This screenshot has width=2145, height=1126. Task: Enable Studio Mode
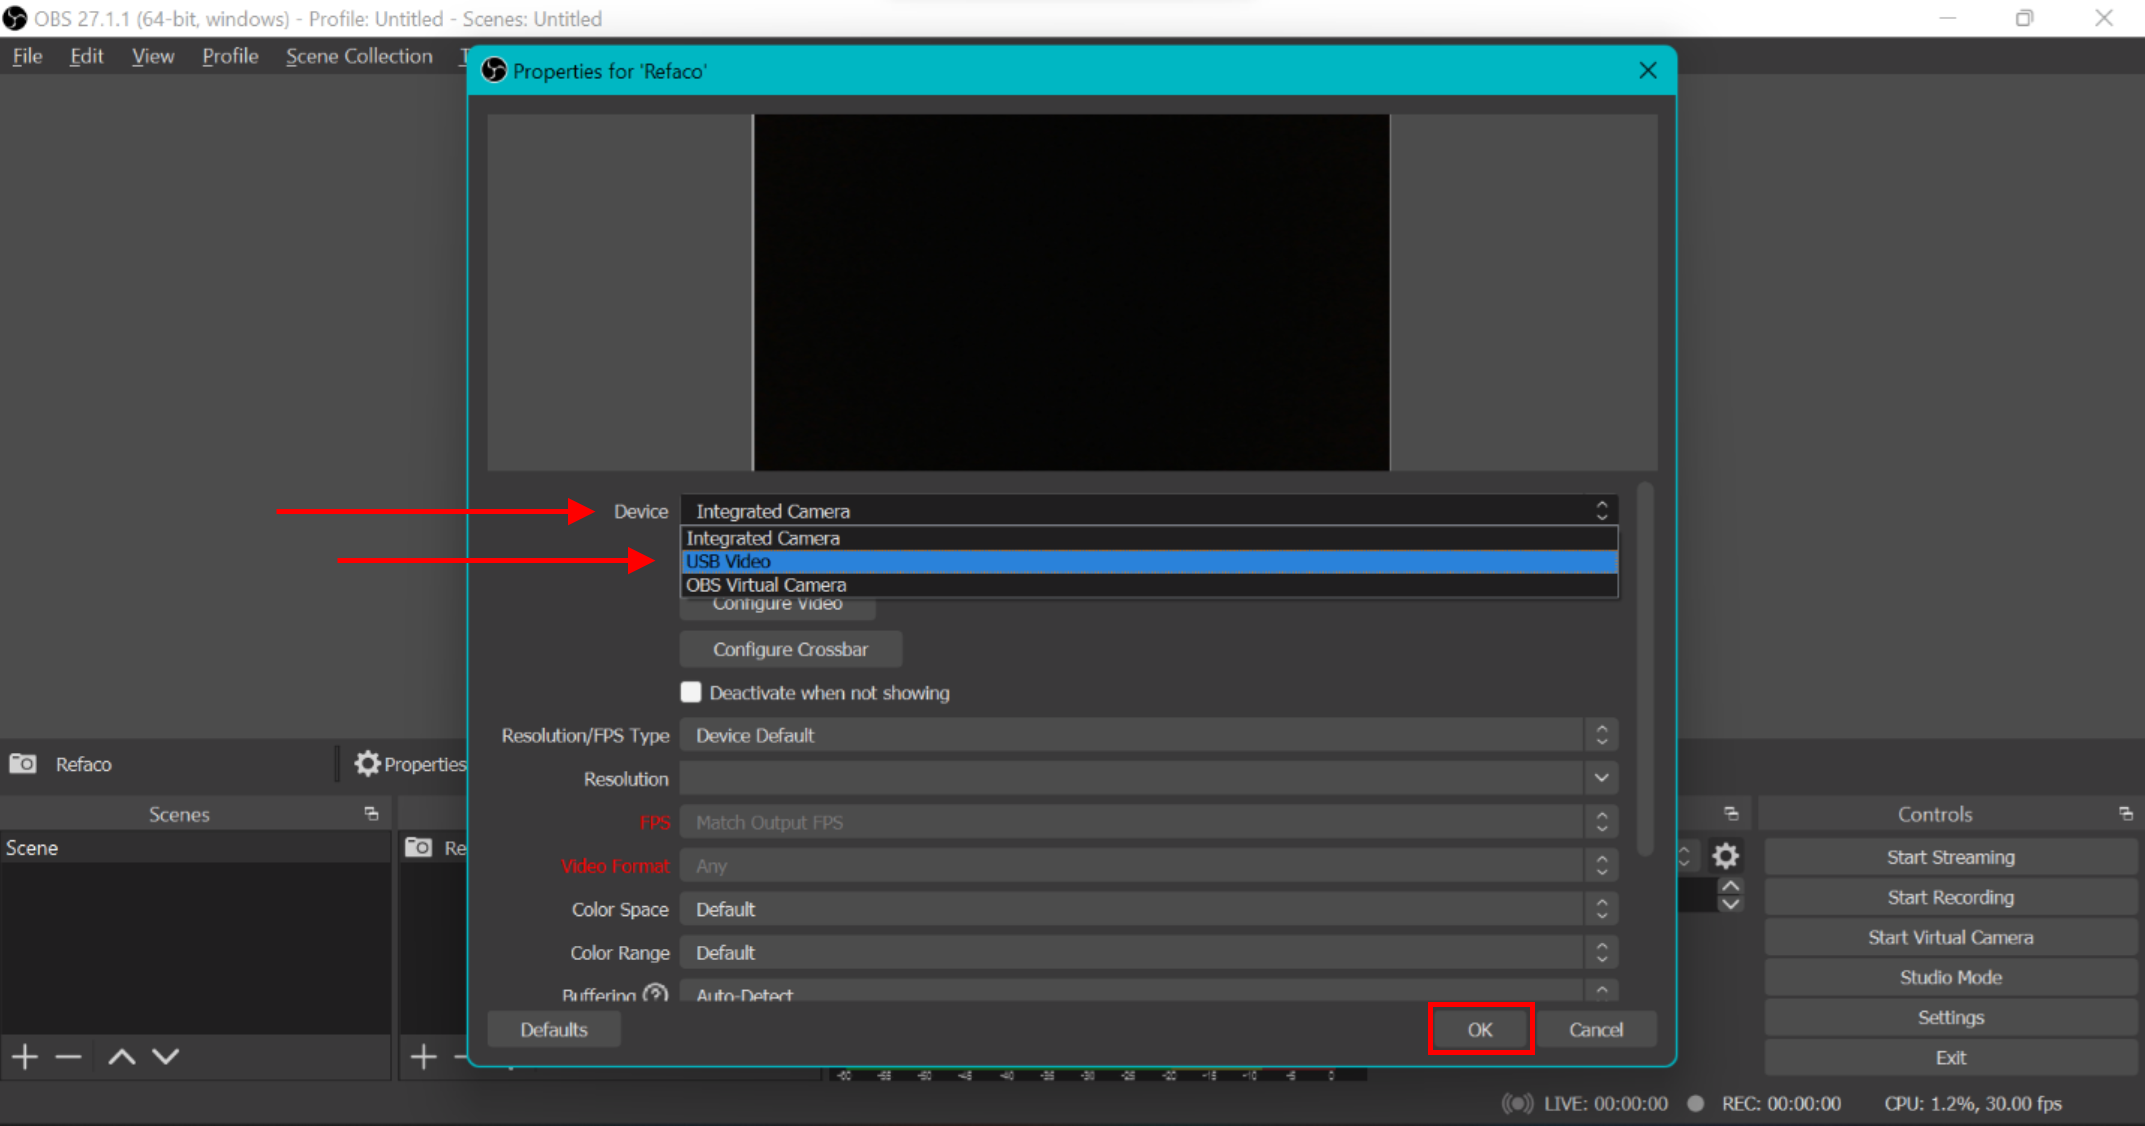tap(1950, 977)
